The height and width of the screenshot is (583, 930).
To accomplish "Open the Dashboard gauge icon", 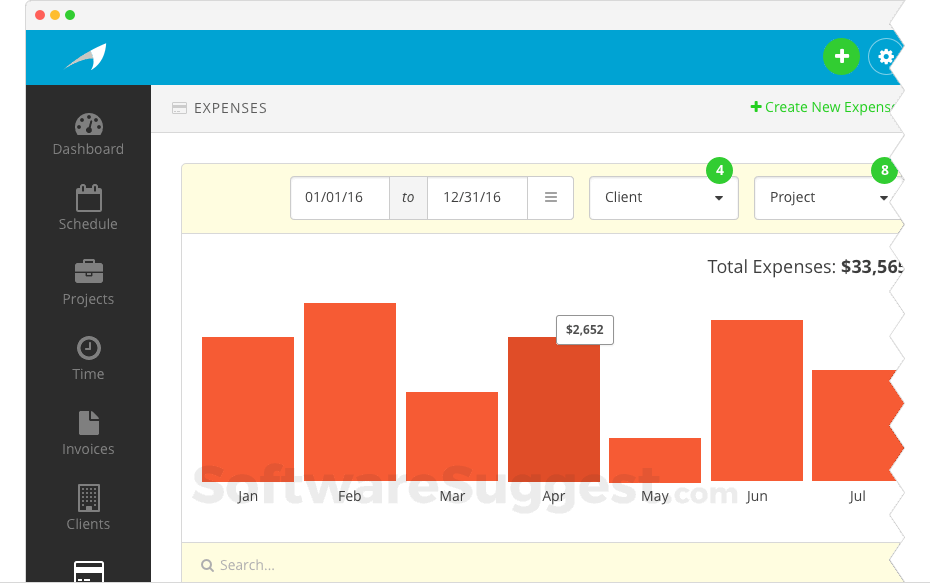I will [89, 125].
